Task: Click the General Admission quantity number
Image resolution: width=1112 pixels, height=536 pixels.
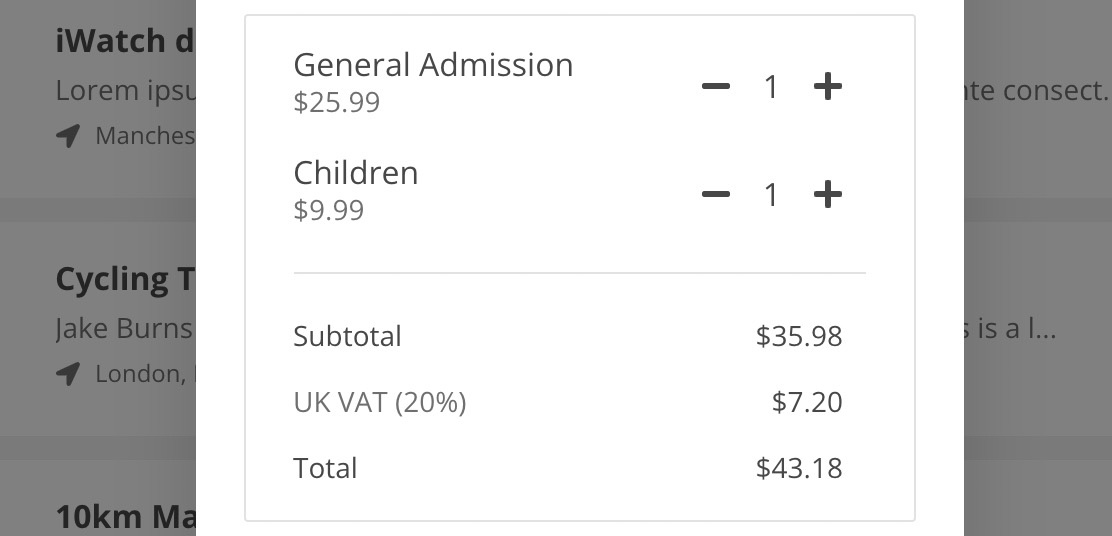Action: (x=771, y=86)
